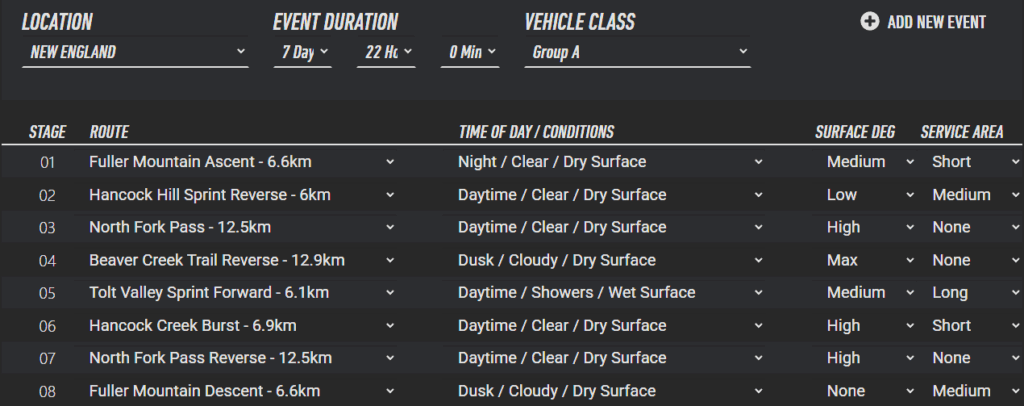Change stage 05 Long service area
The image size is (1024, 406).
1015,293
